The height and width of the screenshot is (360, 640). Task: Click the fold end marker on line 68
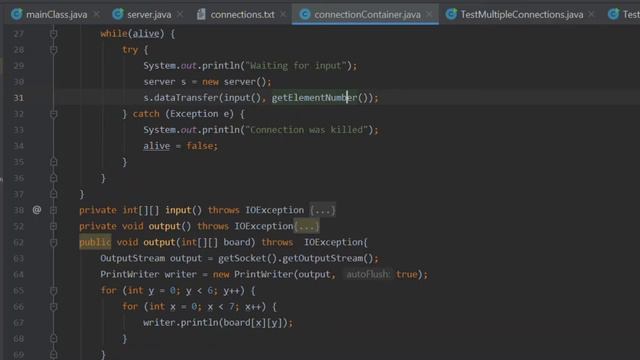[53, 339]
